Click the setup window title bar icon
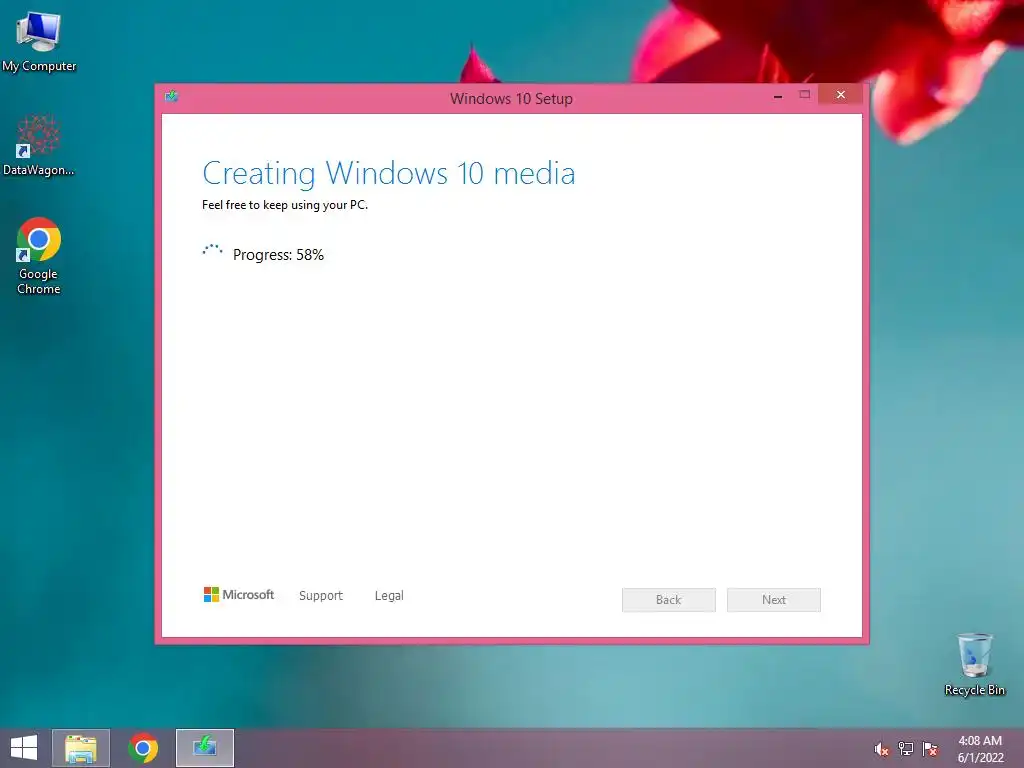Viewport: 1024px width, 768px height. click(x=171, y=97)
